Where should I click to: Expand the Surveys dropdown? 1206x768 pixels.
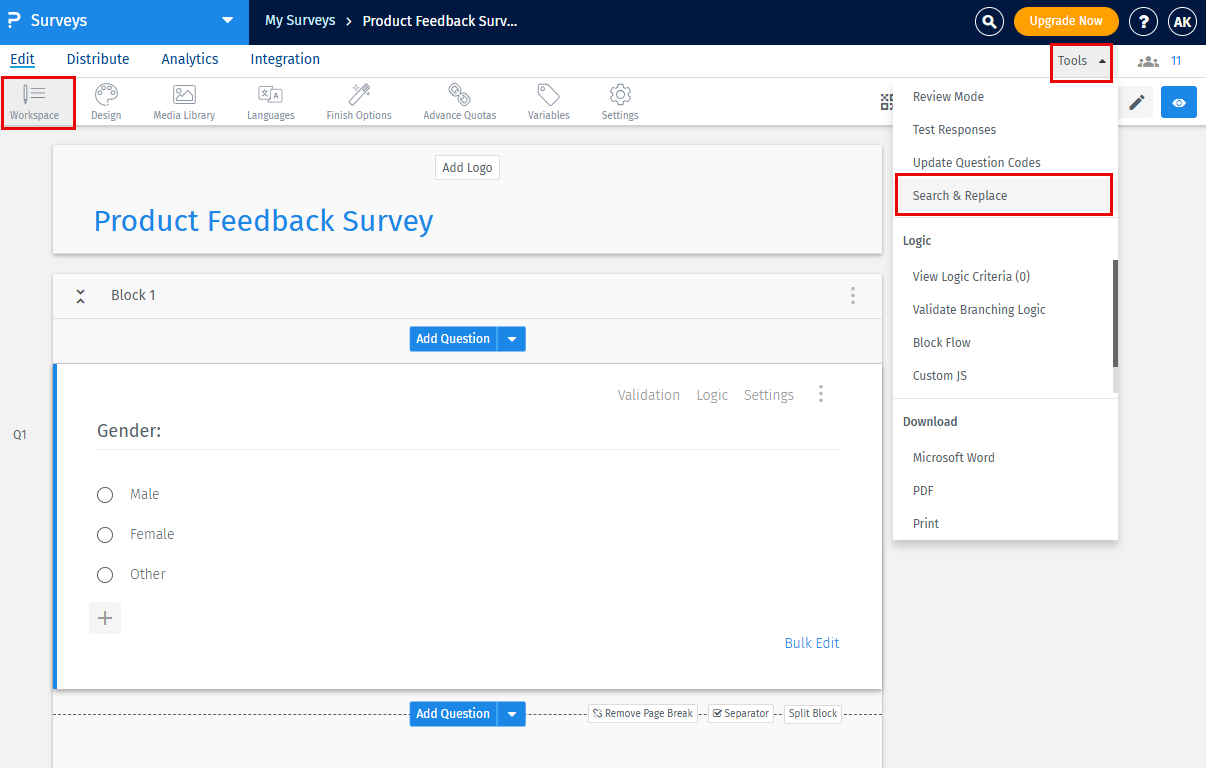click(x=228, y=20)
